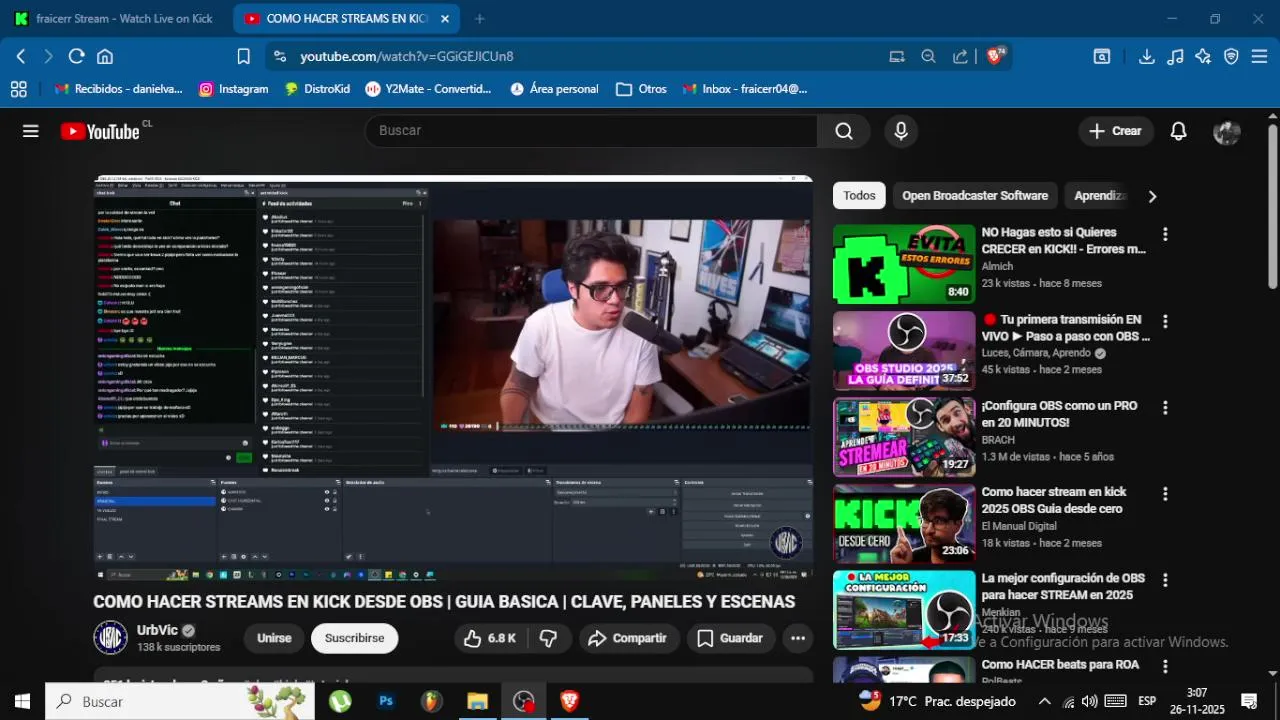Open options for NO Hagas esto video
This screenshot has width=1280, height=720.
[x=1165, y=234]
